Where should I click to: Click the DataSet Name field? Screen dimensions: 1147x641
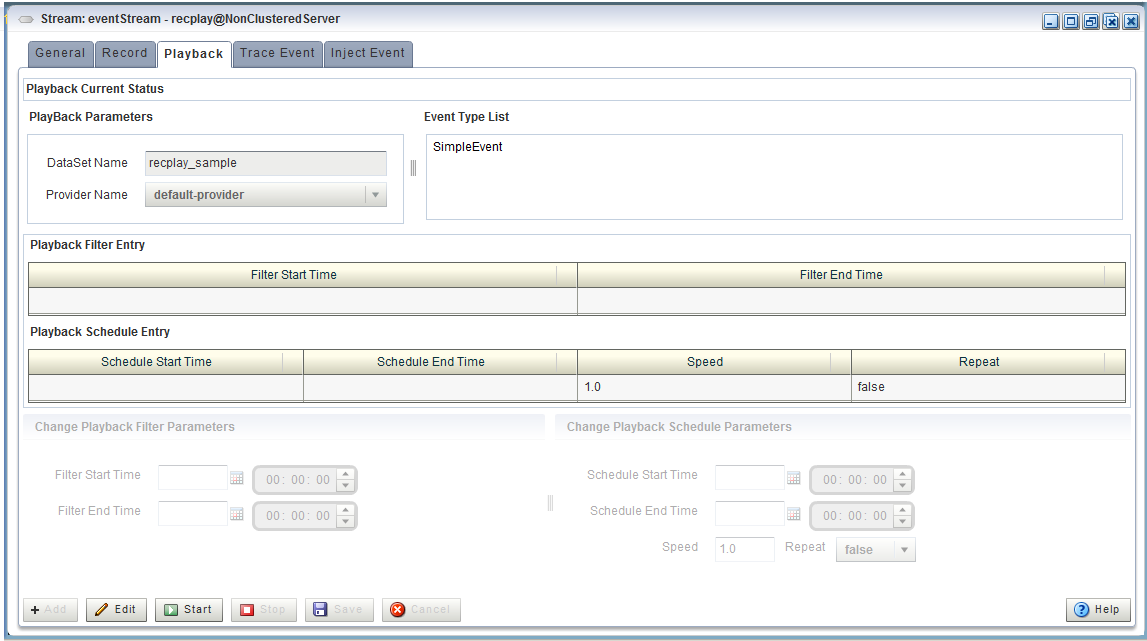click(266, 163)
